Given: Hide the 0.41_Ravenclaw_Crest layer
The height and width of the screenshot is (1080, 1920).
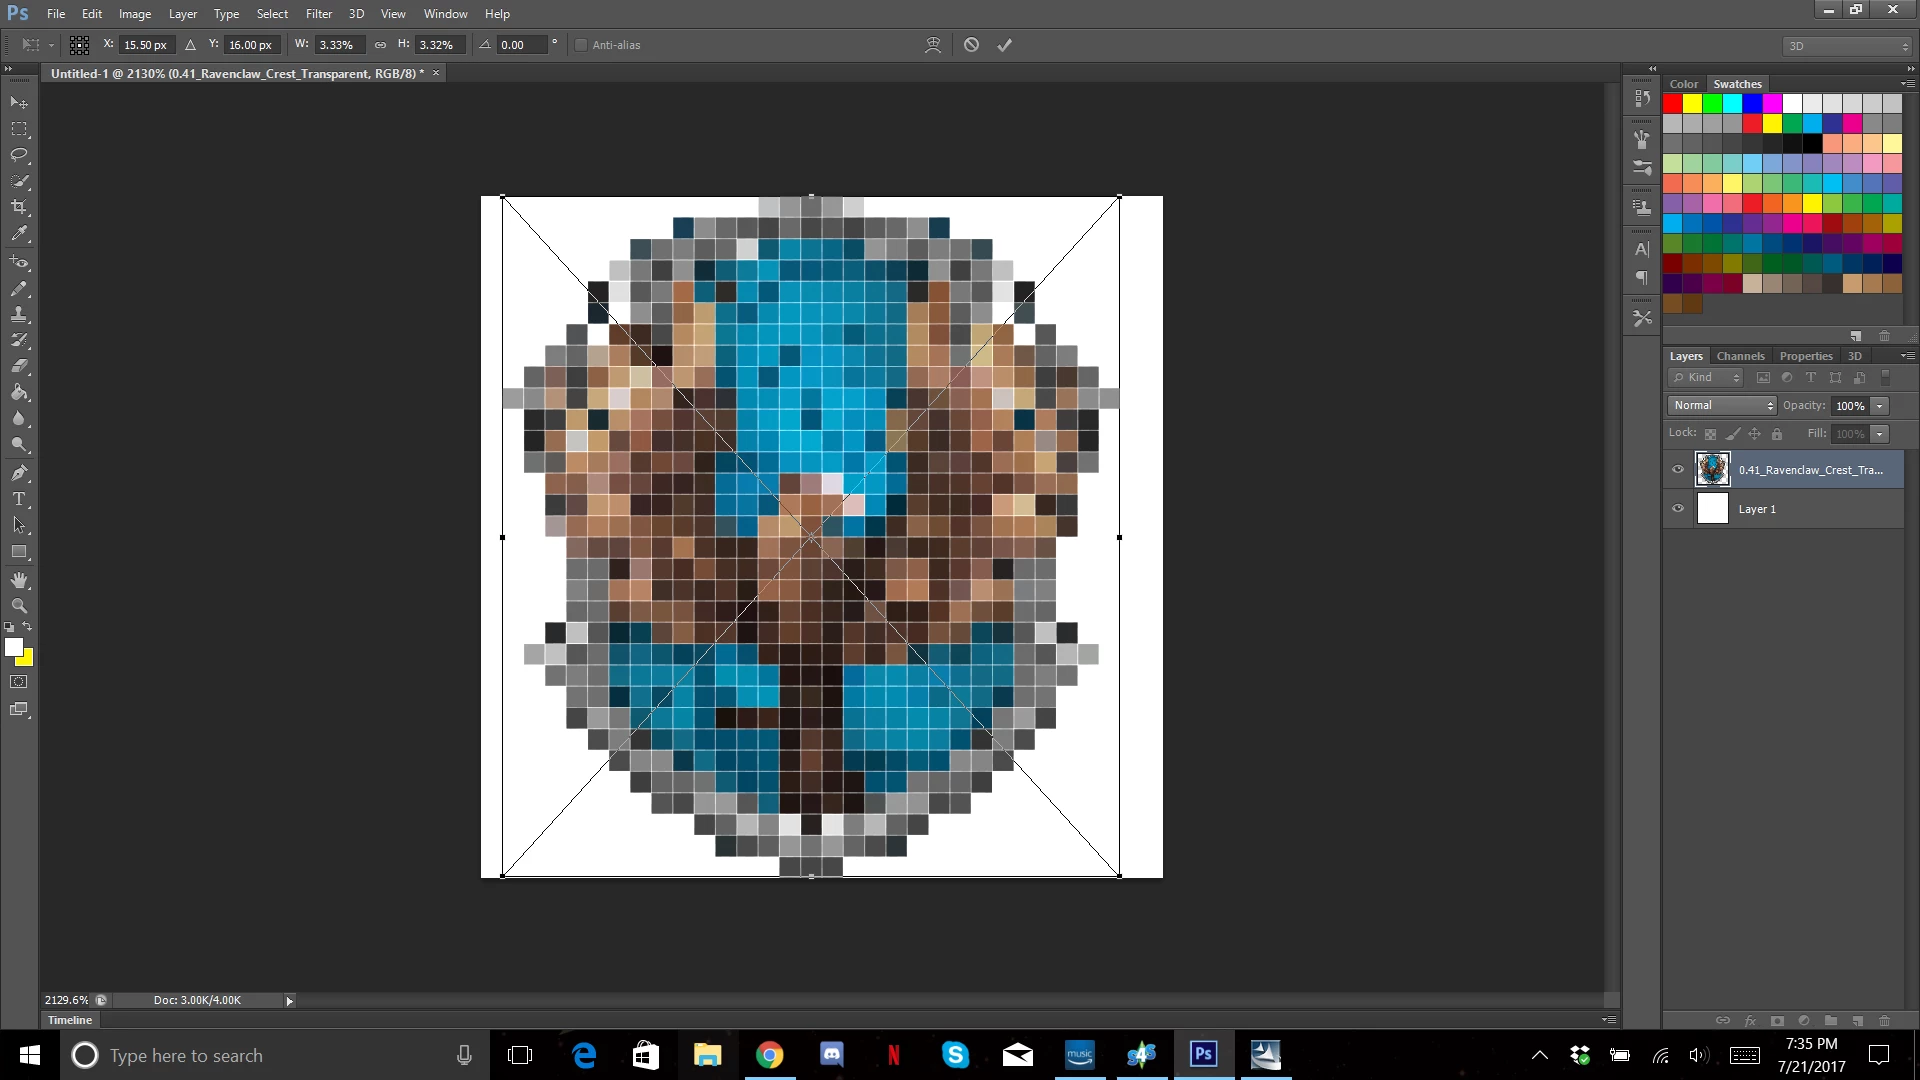Looking at the screenshot, I should (1678, 469).
